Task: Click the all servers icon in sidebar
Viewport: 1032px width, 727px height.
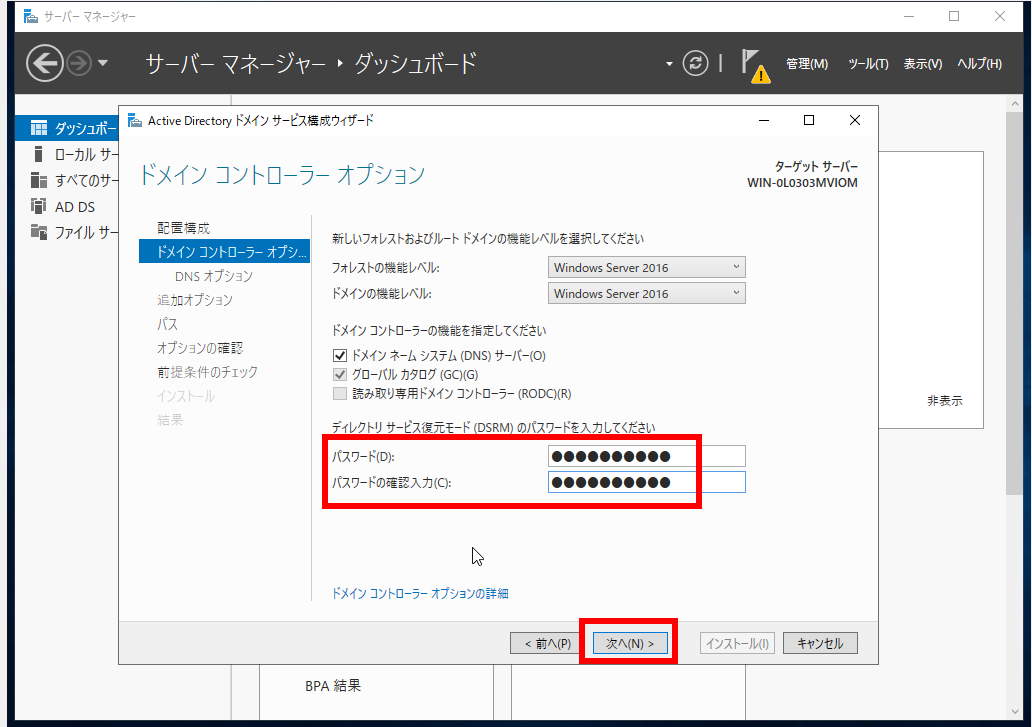Action: (x=39, y=180)
